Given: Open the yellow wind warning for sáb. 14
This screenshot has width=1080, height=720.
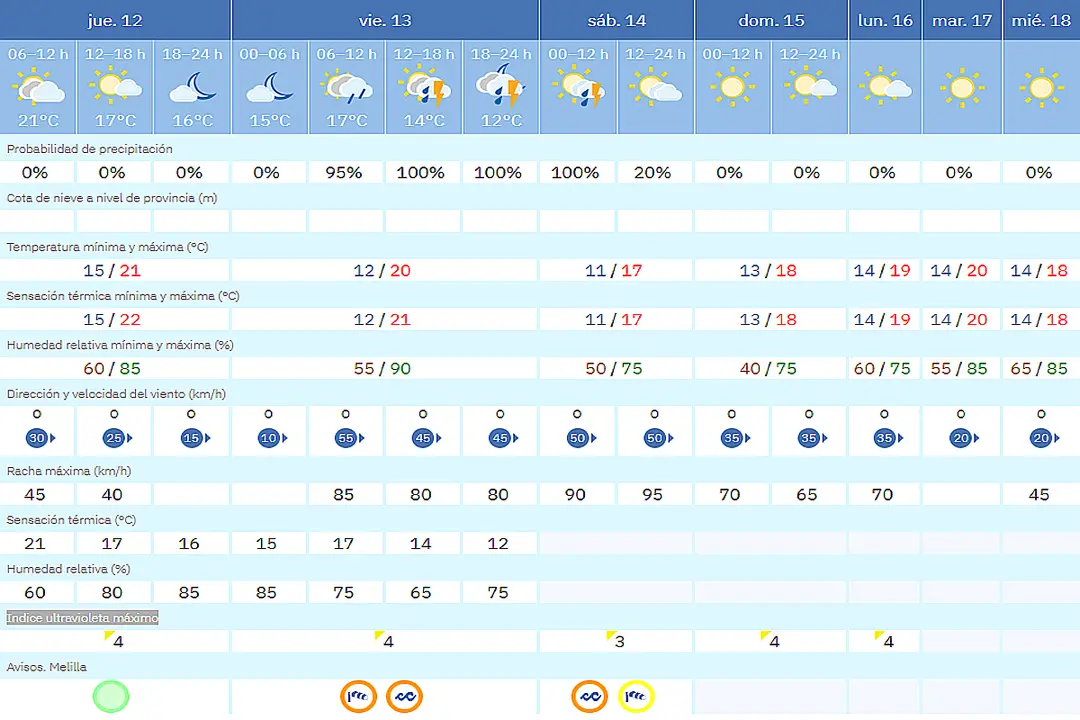Looking at the screenshot, I should click(636, 697).
